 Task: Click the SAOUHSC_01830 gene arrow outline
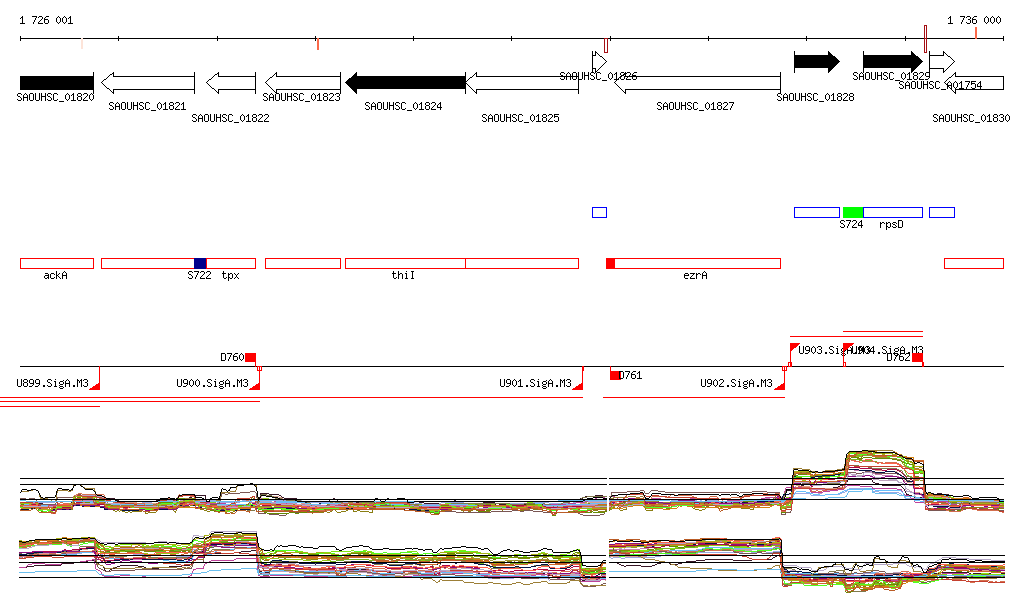tap(974, 83)
